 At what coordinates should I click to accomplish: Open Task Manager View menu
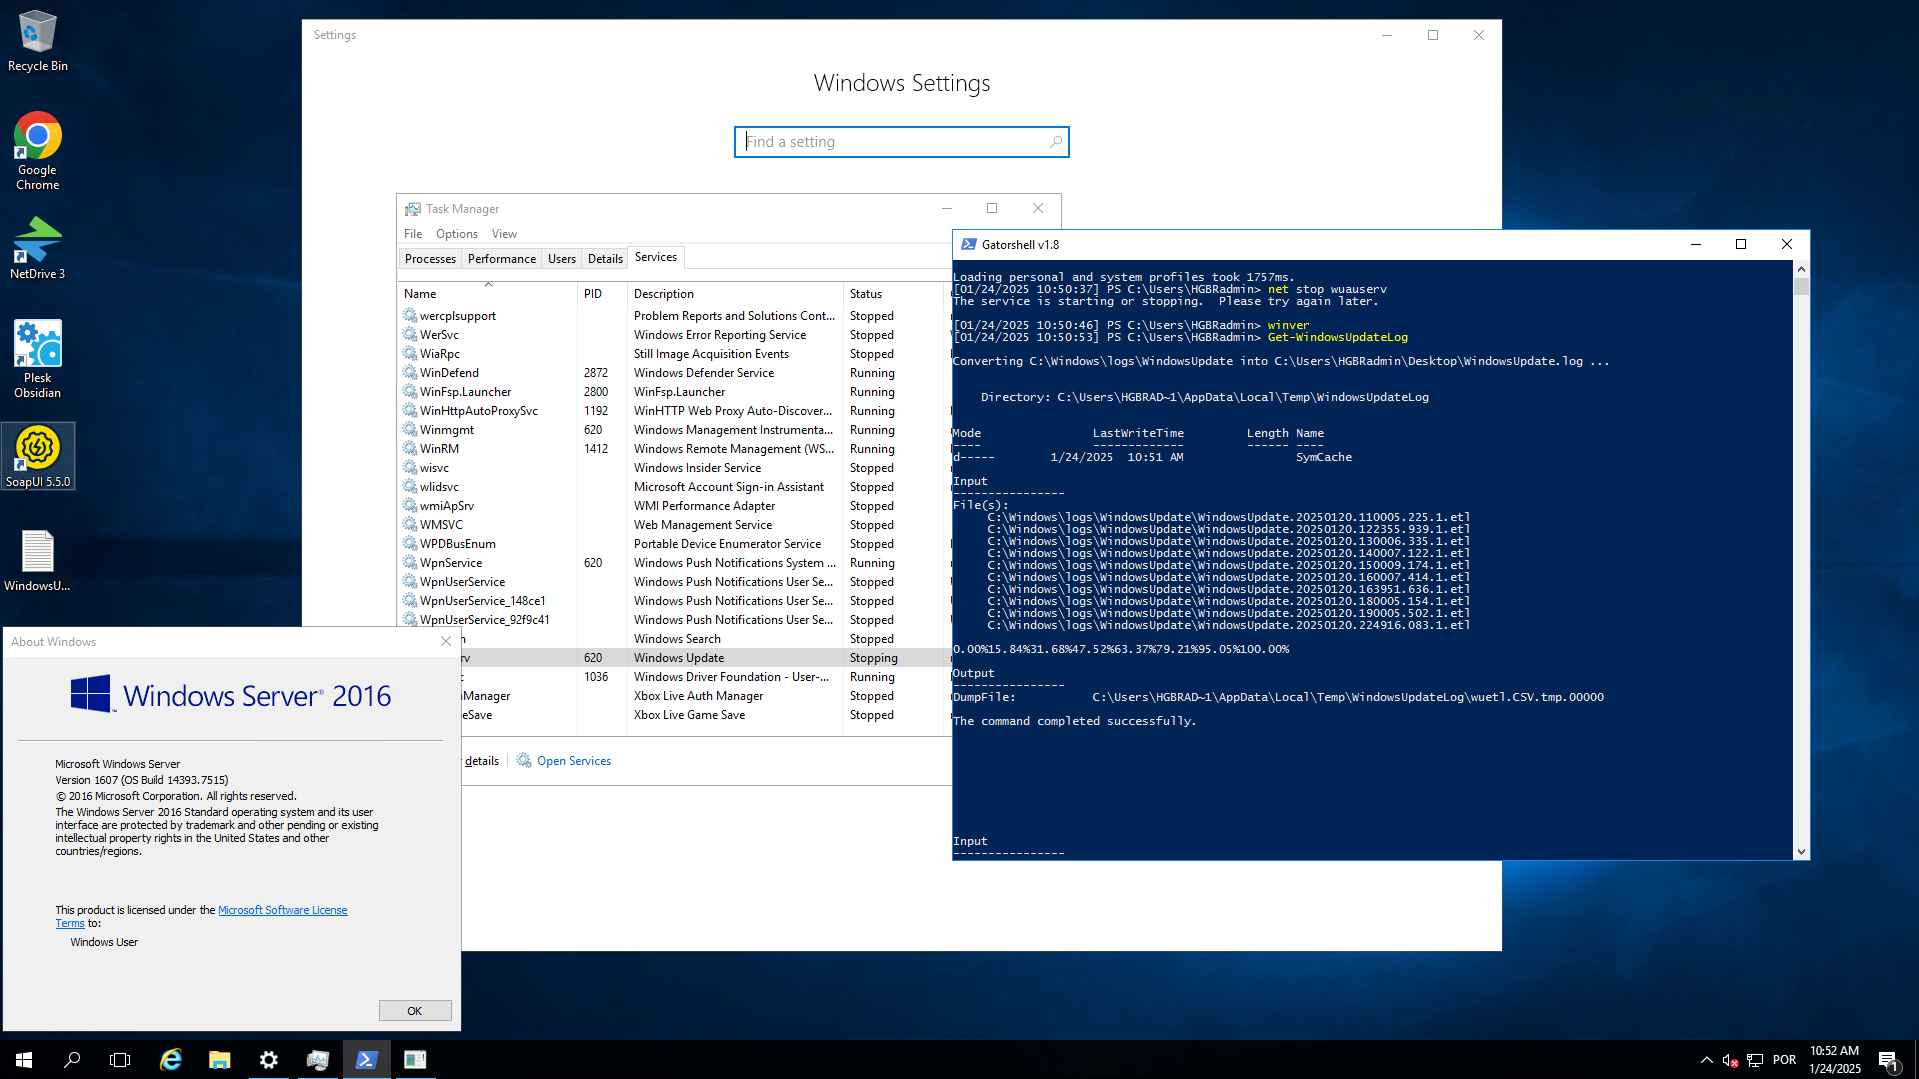[x=504, y=234]
